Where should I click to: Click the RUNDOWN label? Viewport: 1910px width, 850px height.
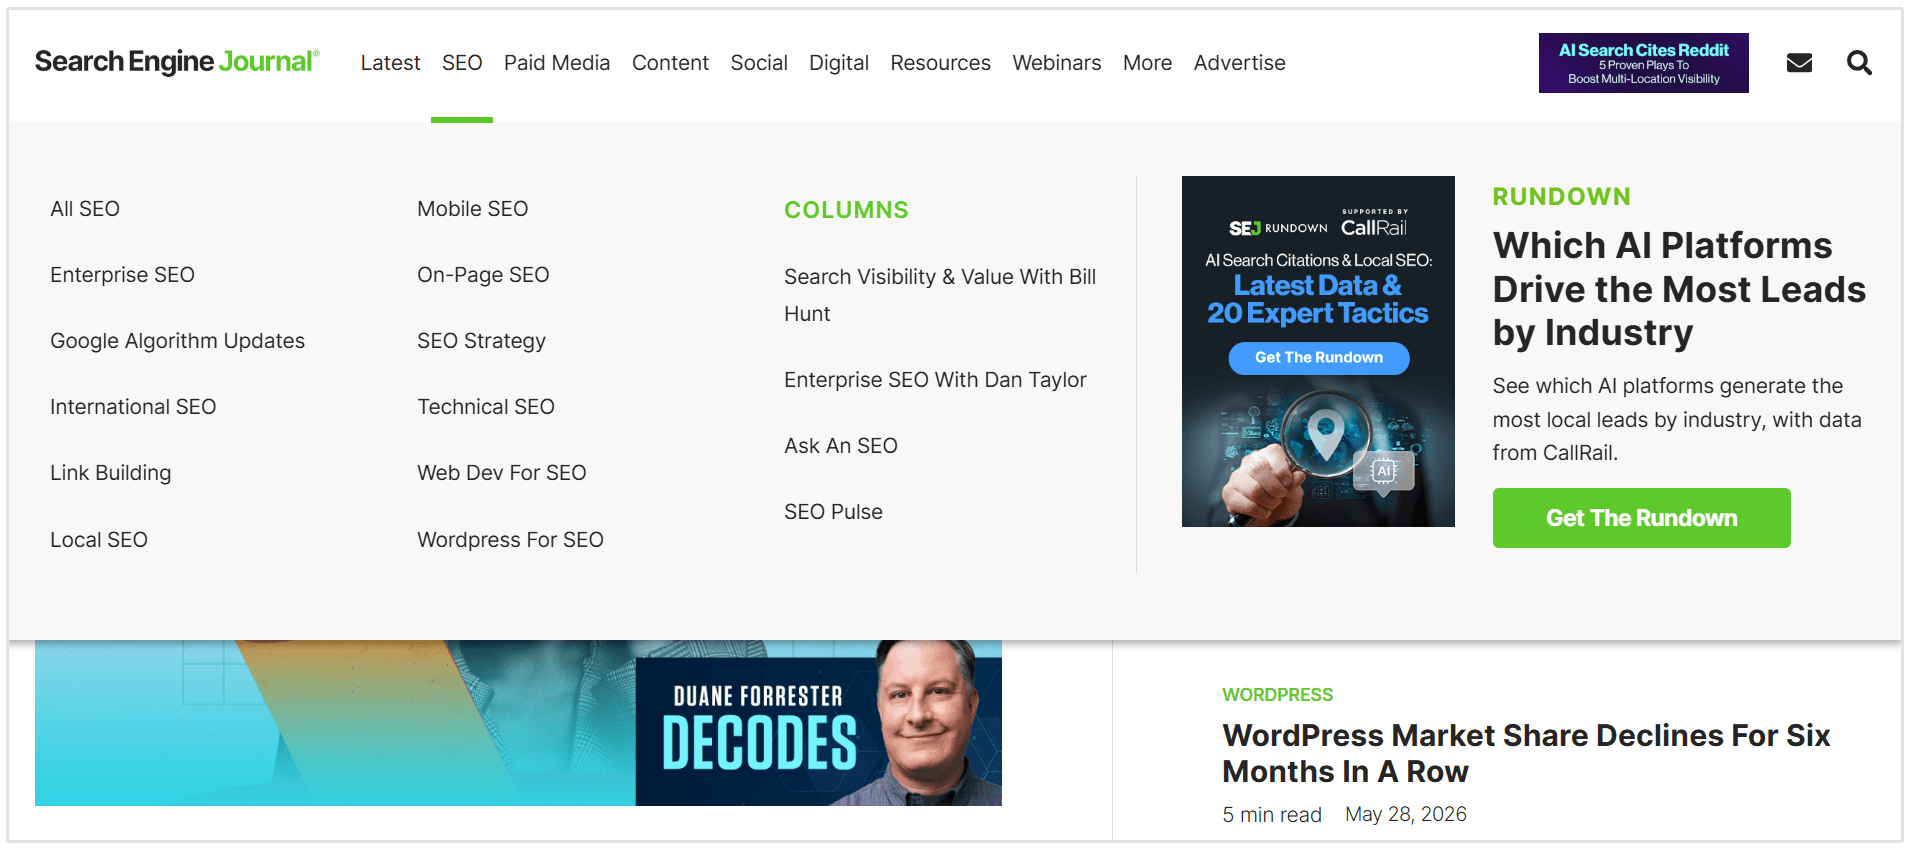[x=1561, y=197]
